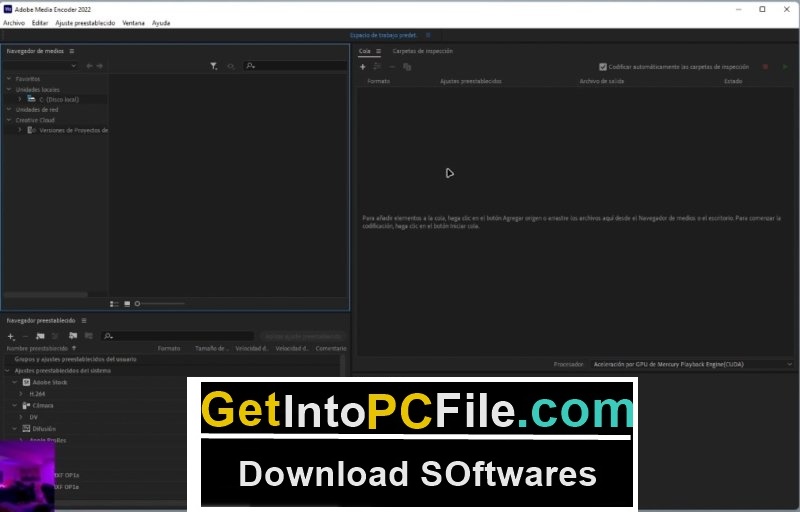
Task: Click the red stop queue button
Action: pos(765,67)
